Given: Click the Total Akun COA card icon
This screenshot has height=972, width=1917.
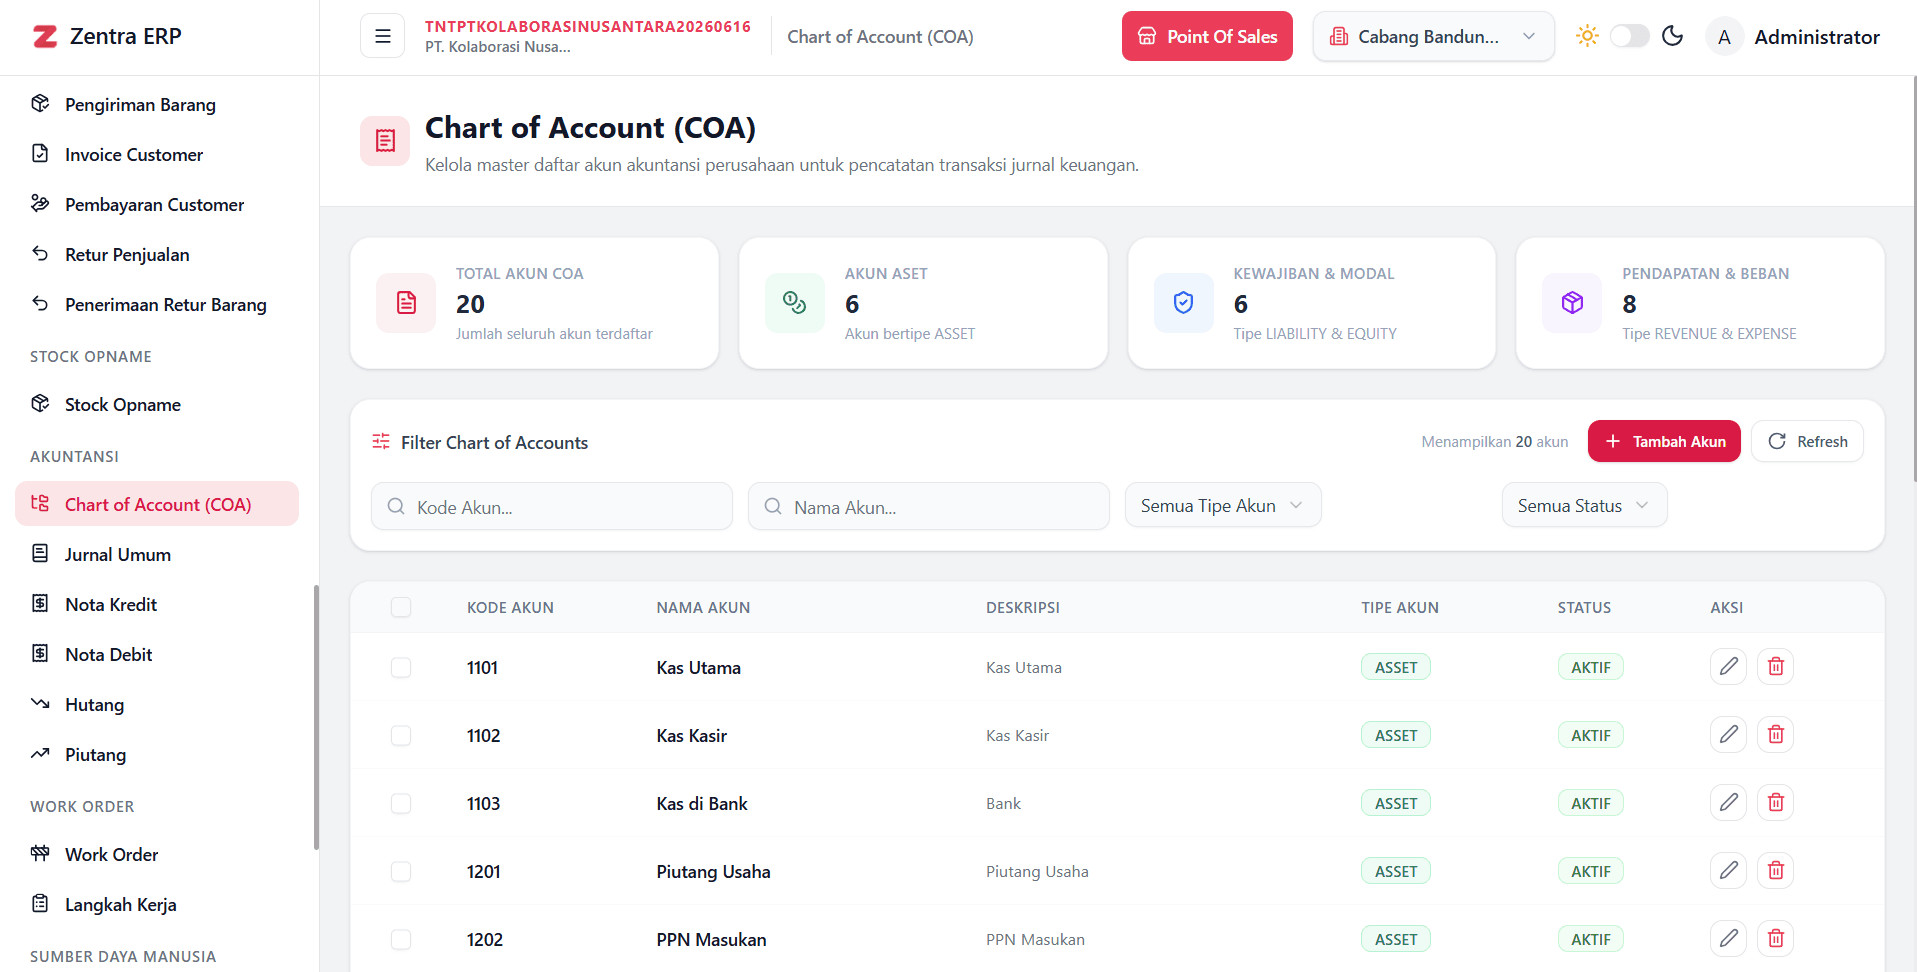Looking at the screenshot, I should tap(406, 303).
